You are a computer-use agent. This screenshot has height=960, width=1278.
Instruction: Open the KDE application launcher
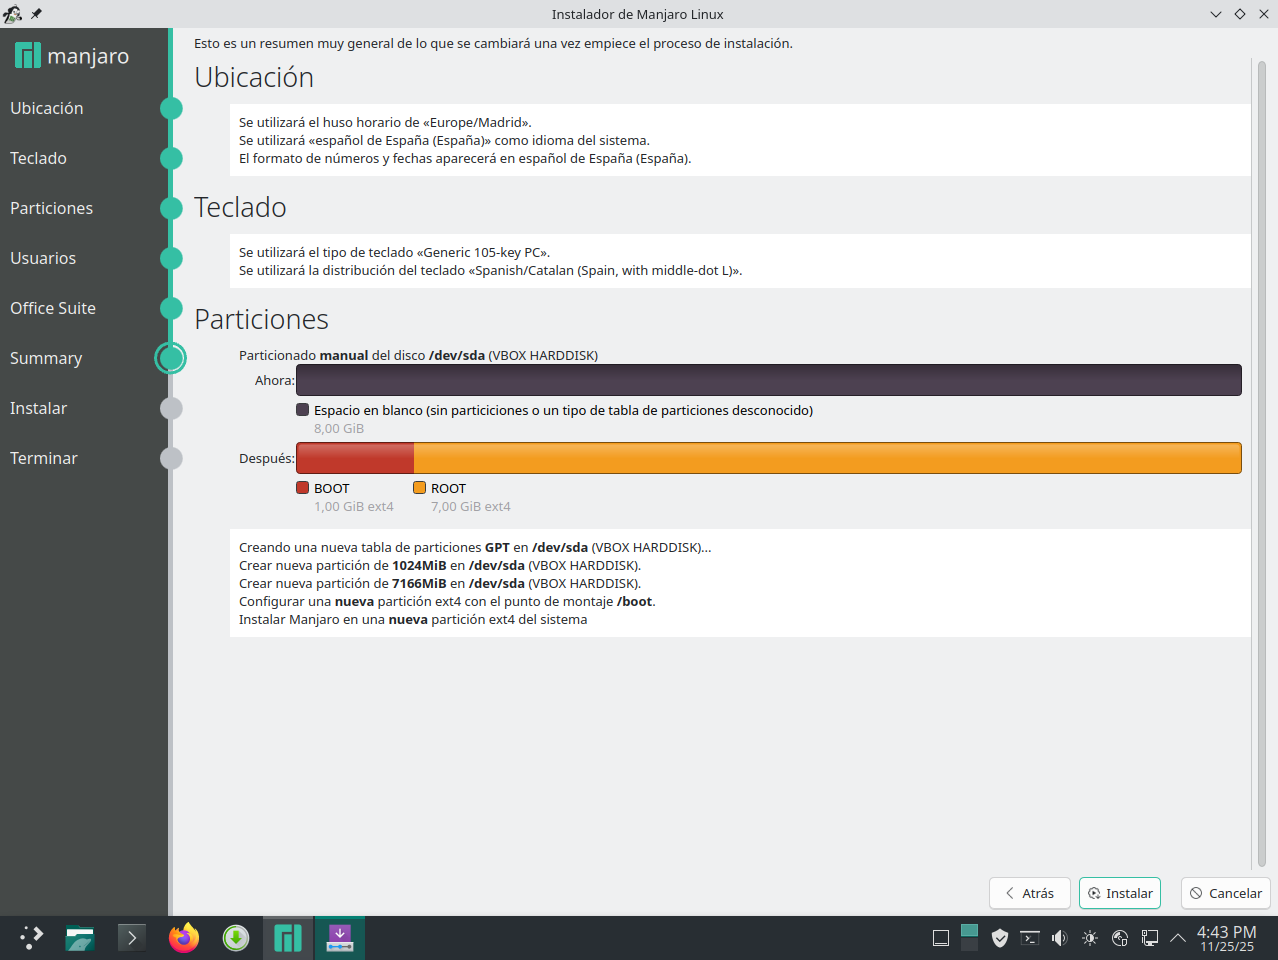pyautogui.click(x=31, y=938)
